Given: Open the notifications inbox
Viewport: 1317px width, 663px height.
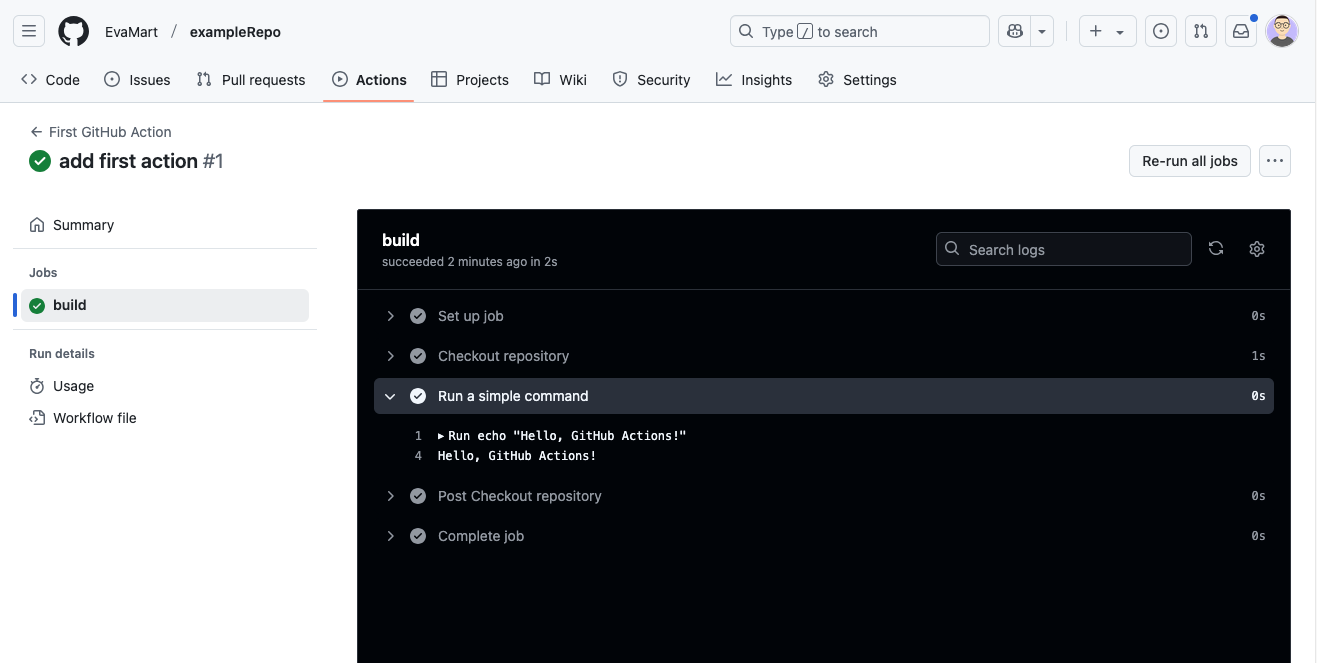Looking at the screenshot, I should click(x=1240, y=31).
